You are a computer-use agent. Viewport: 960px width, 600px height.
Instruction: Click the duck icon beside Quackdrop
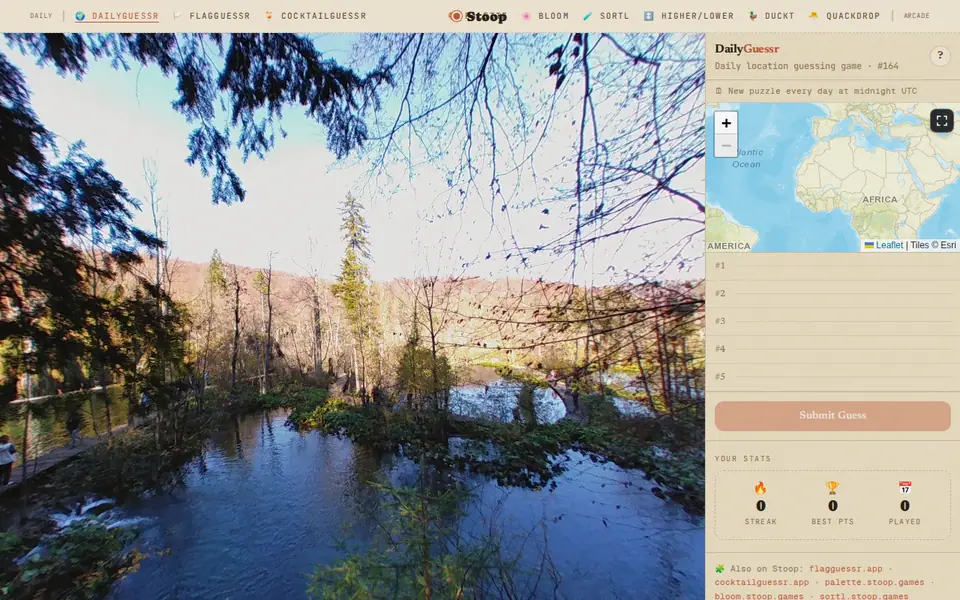pos(814,16)
